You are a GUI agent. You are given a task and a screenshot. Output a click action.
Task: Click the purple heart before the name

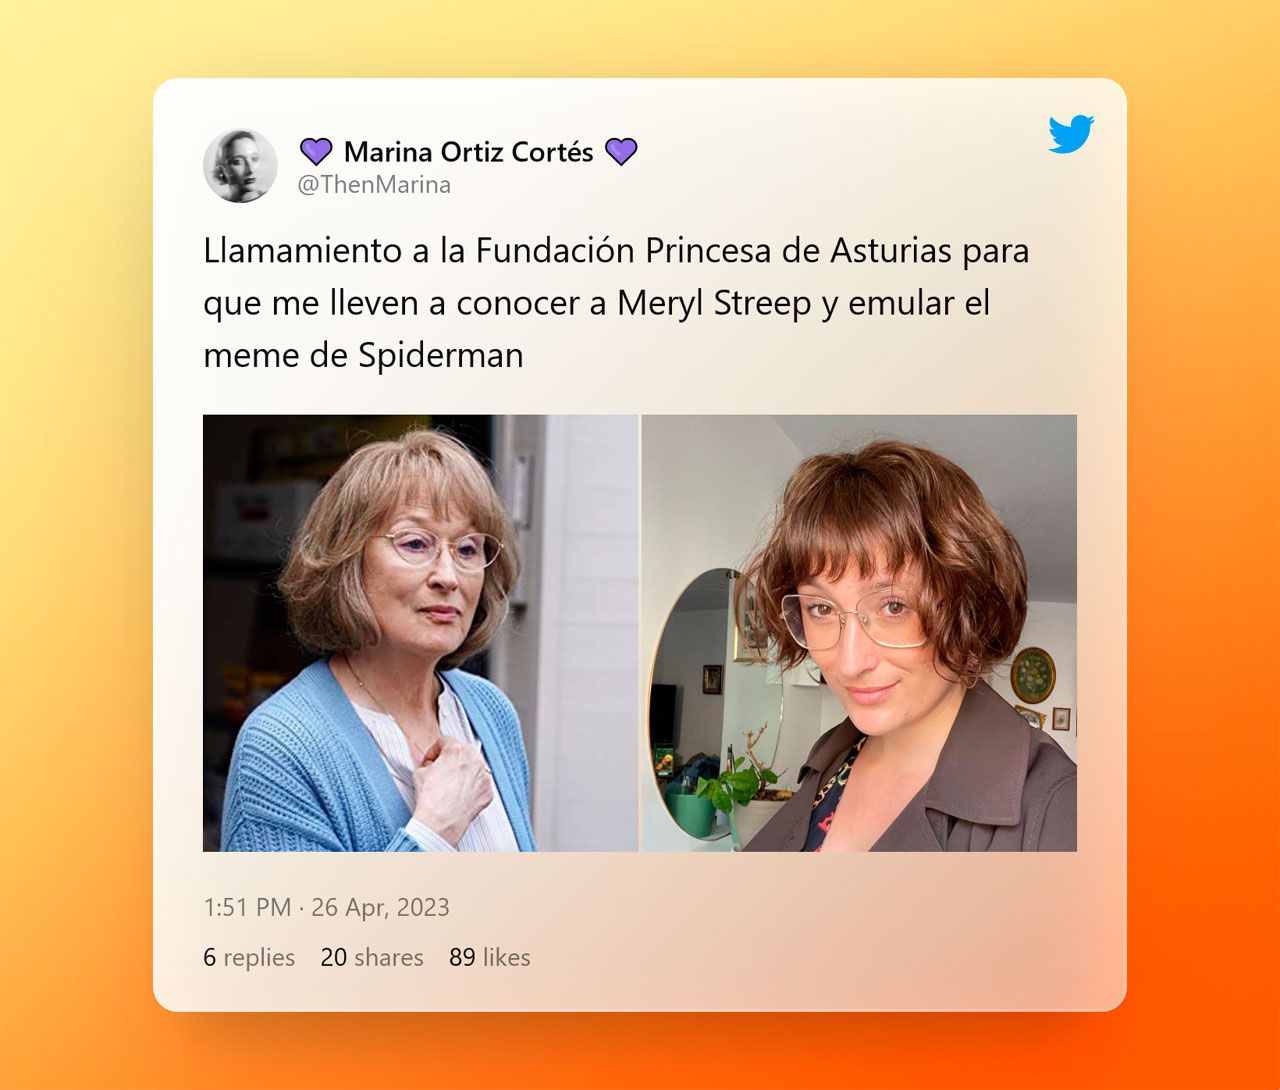(x=316, y=152)
